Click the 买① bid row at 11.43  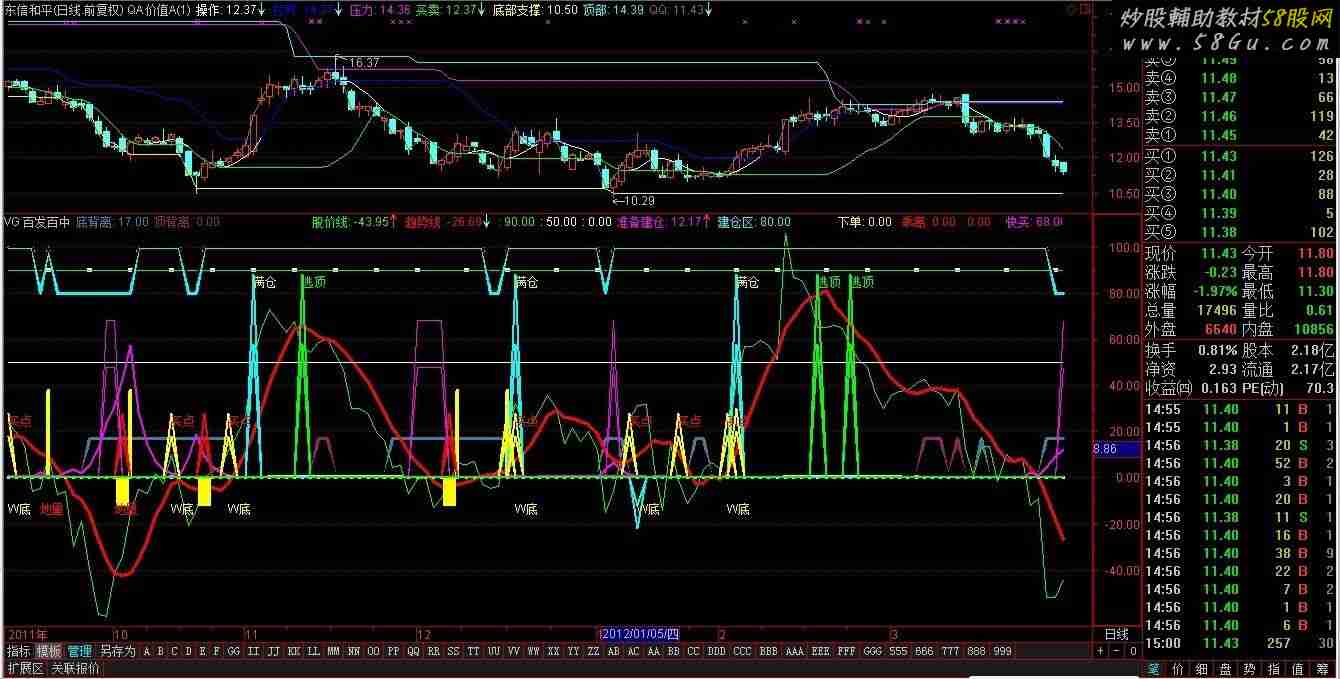pos(1239,156)
